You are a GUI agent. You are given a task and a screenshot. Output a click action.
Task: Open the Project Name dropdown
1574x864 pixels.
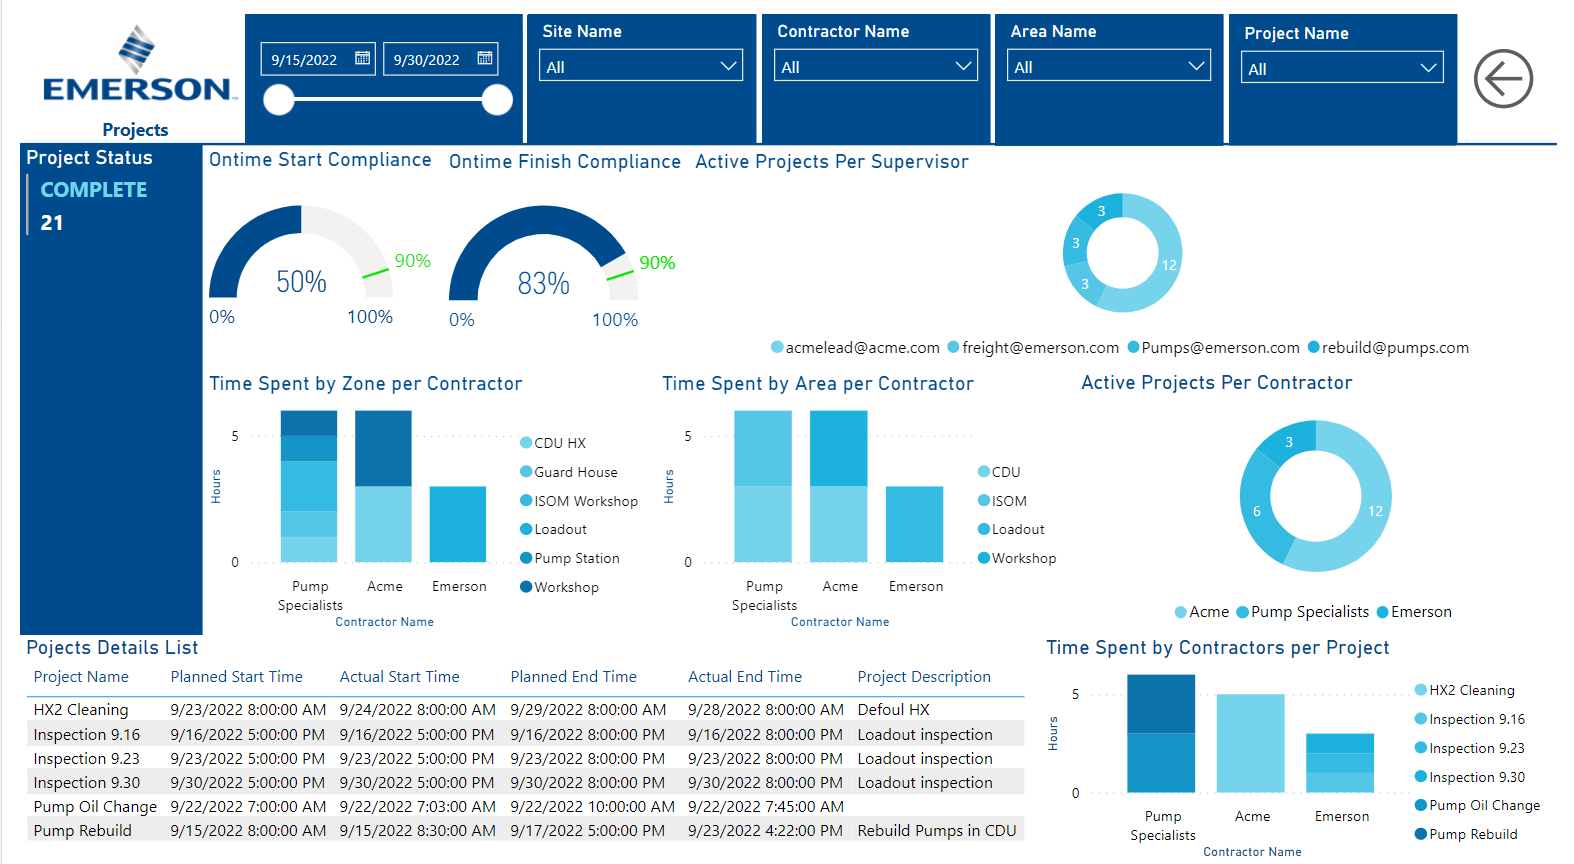1342,68
